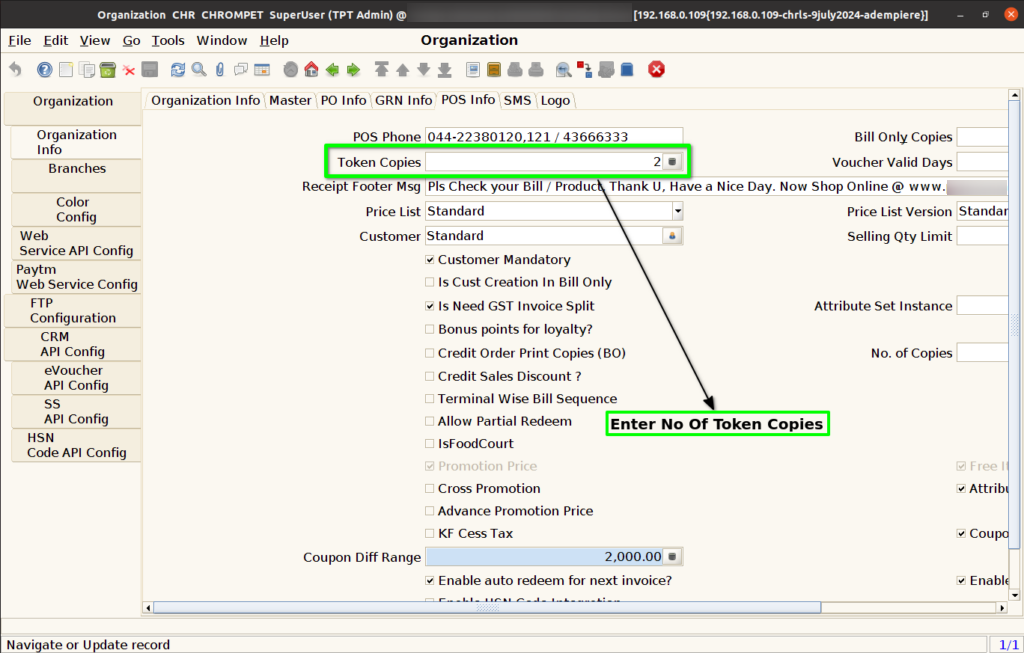
Task: Switch to the Master tab
Action: click(290, 101)
